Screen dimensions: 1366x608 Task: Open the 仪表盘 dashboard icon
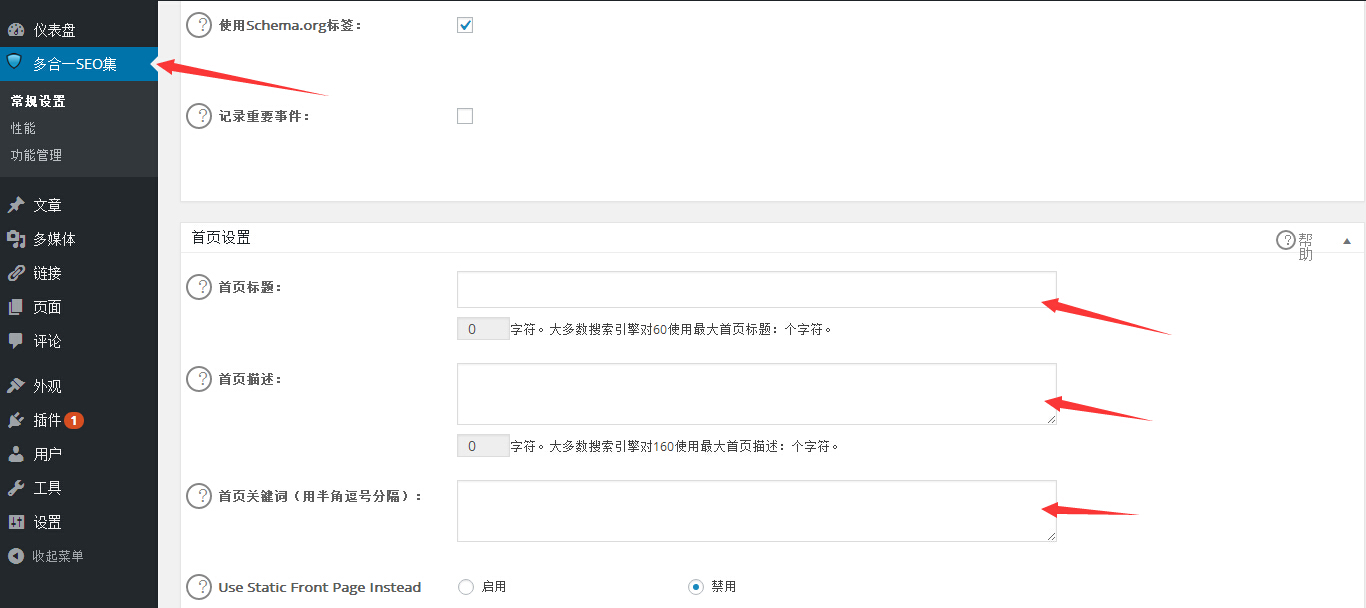pos(18,29)
